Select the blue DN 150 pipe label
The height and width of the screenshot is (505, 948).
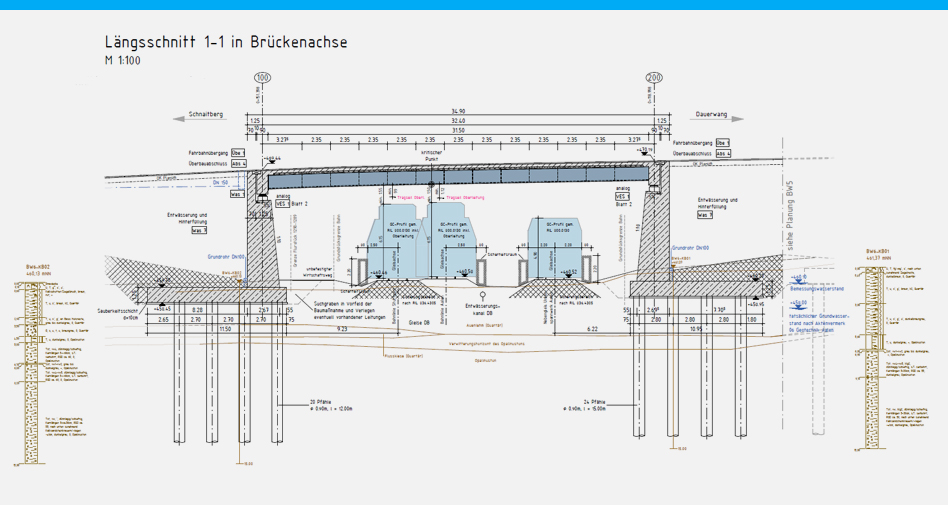(221, 183)
